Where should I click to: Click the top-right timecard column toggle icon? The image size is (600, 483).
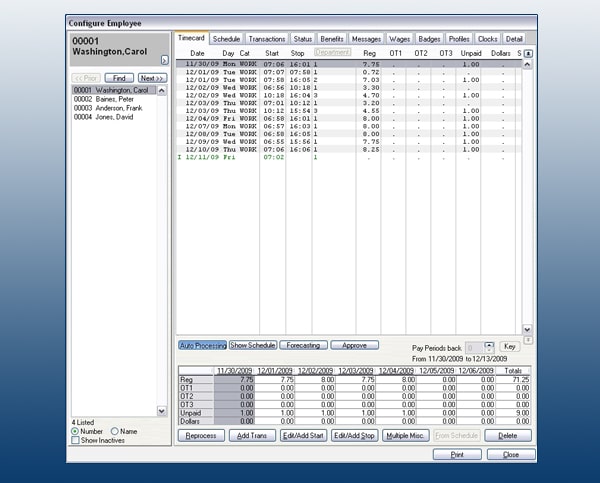coord(528,54)
